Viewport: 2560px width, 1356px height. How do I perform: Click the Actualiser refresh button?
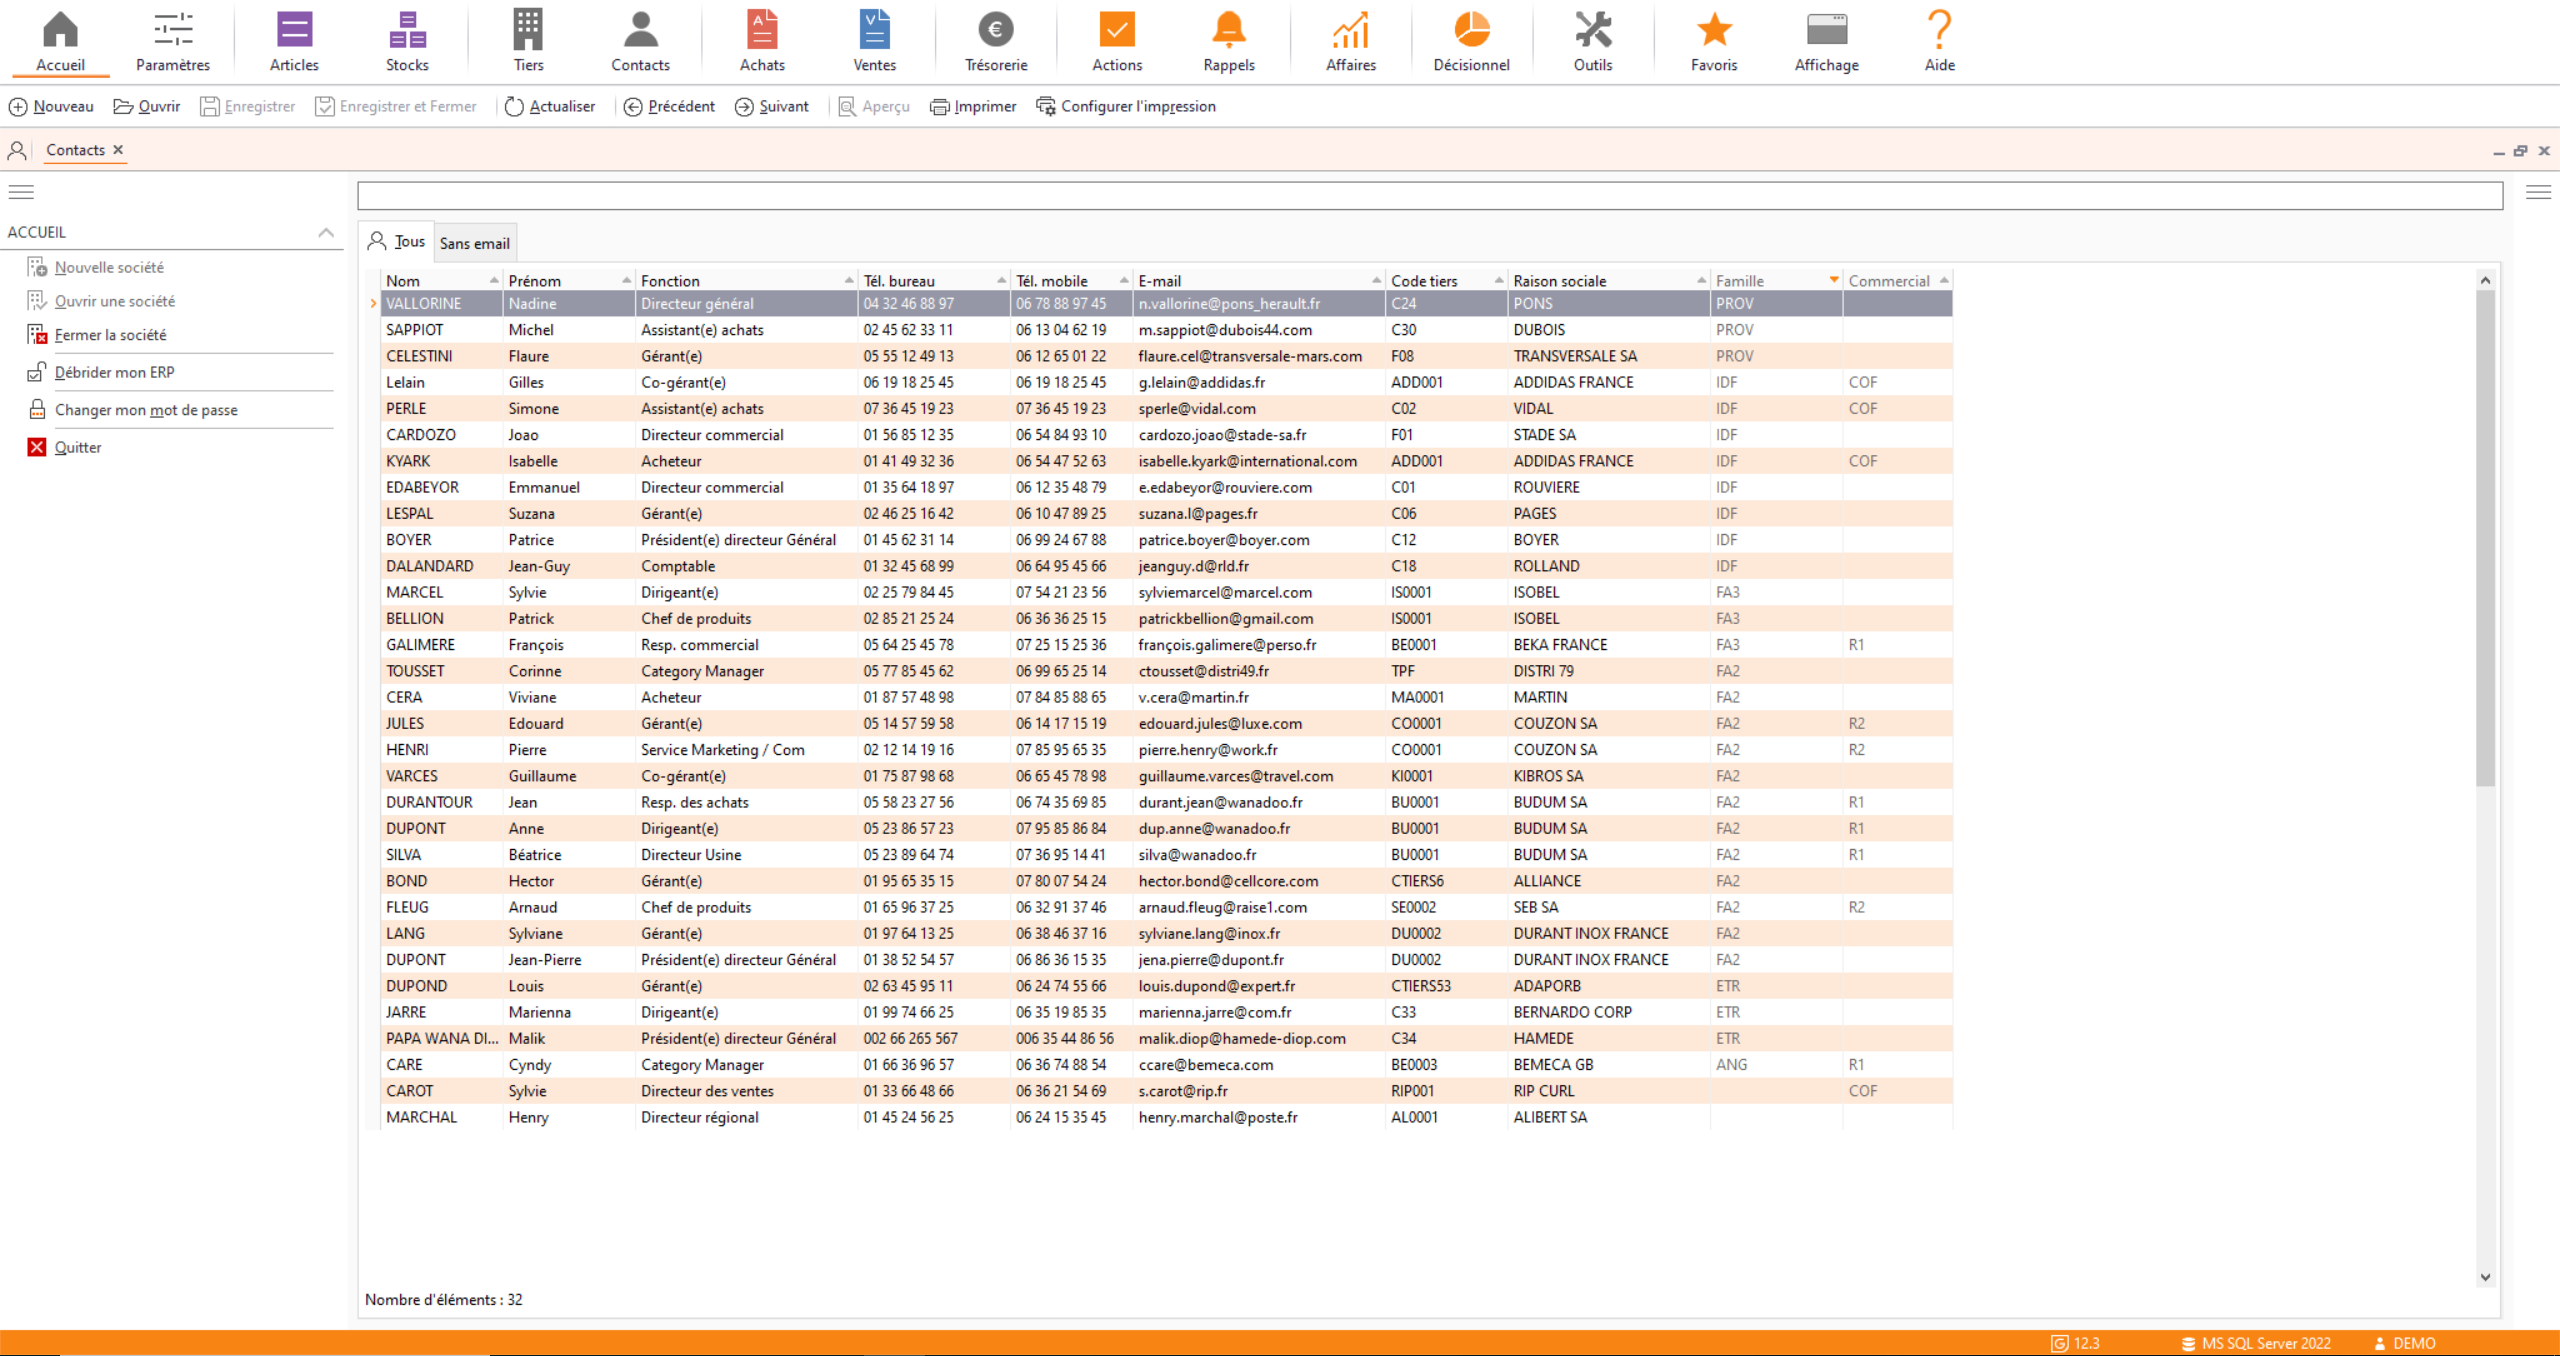coord(550,106)
